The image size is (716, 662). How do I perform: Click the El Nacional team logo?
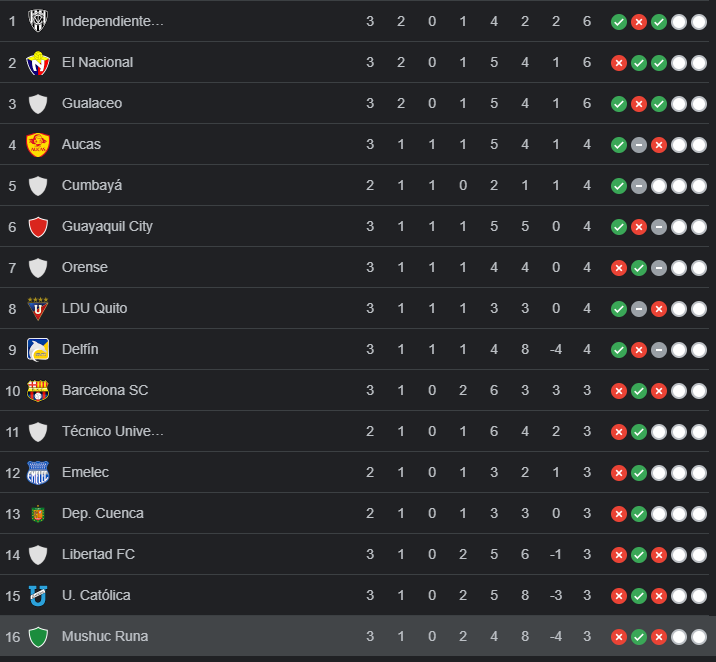pyautogui.click(x=38, y=63)
